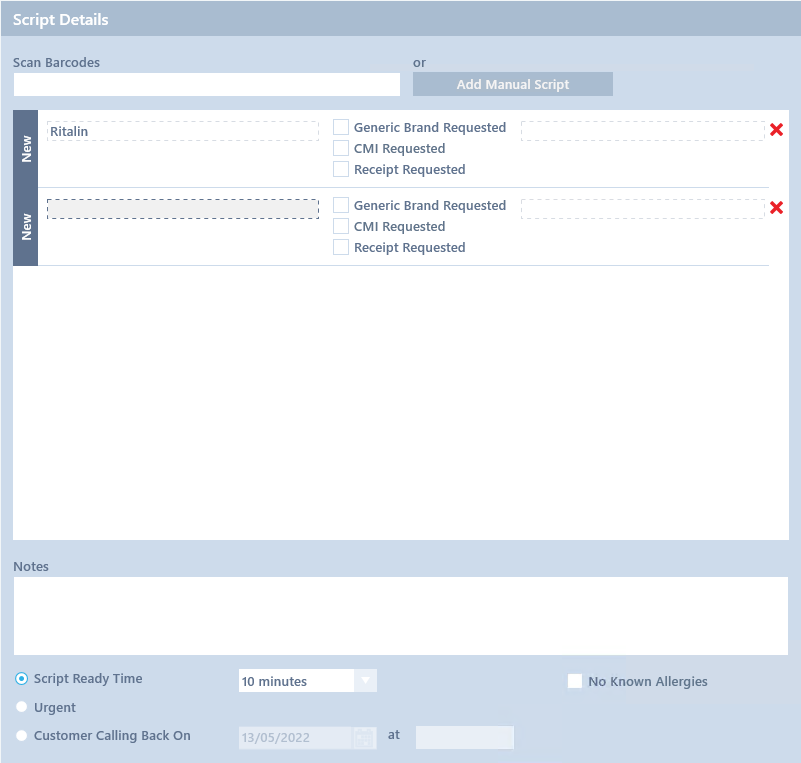
Task: Choose the Urgent radio option
Action: click(x=22, y=708)
